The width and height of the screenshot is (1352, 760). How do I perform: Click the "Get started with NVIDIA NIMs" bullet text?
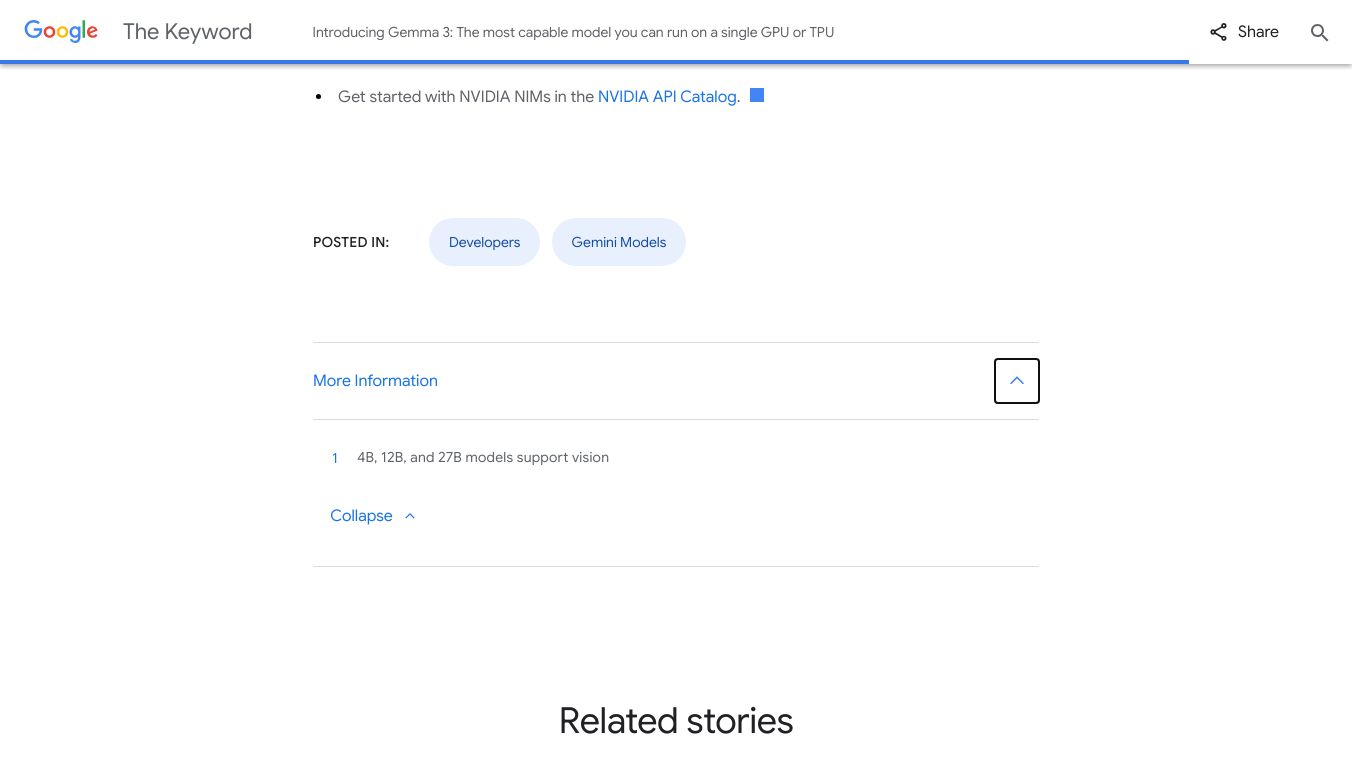465,97
